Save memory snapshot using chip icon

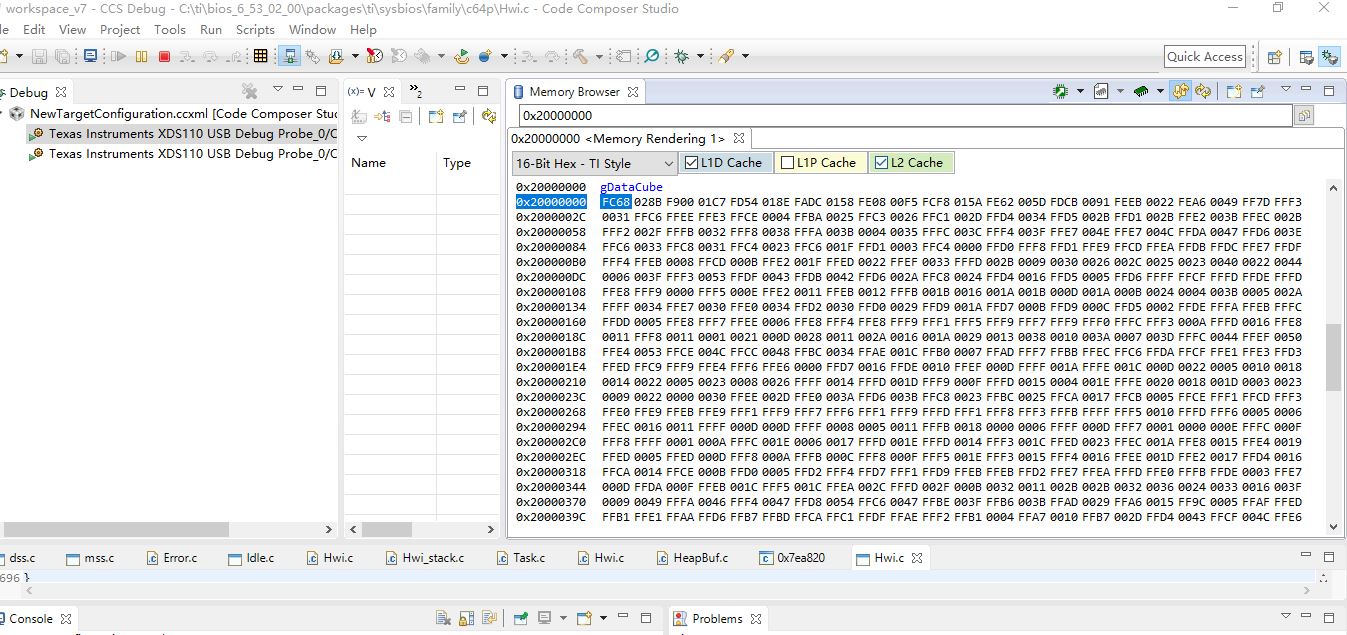(x=1060, y=91)
